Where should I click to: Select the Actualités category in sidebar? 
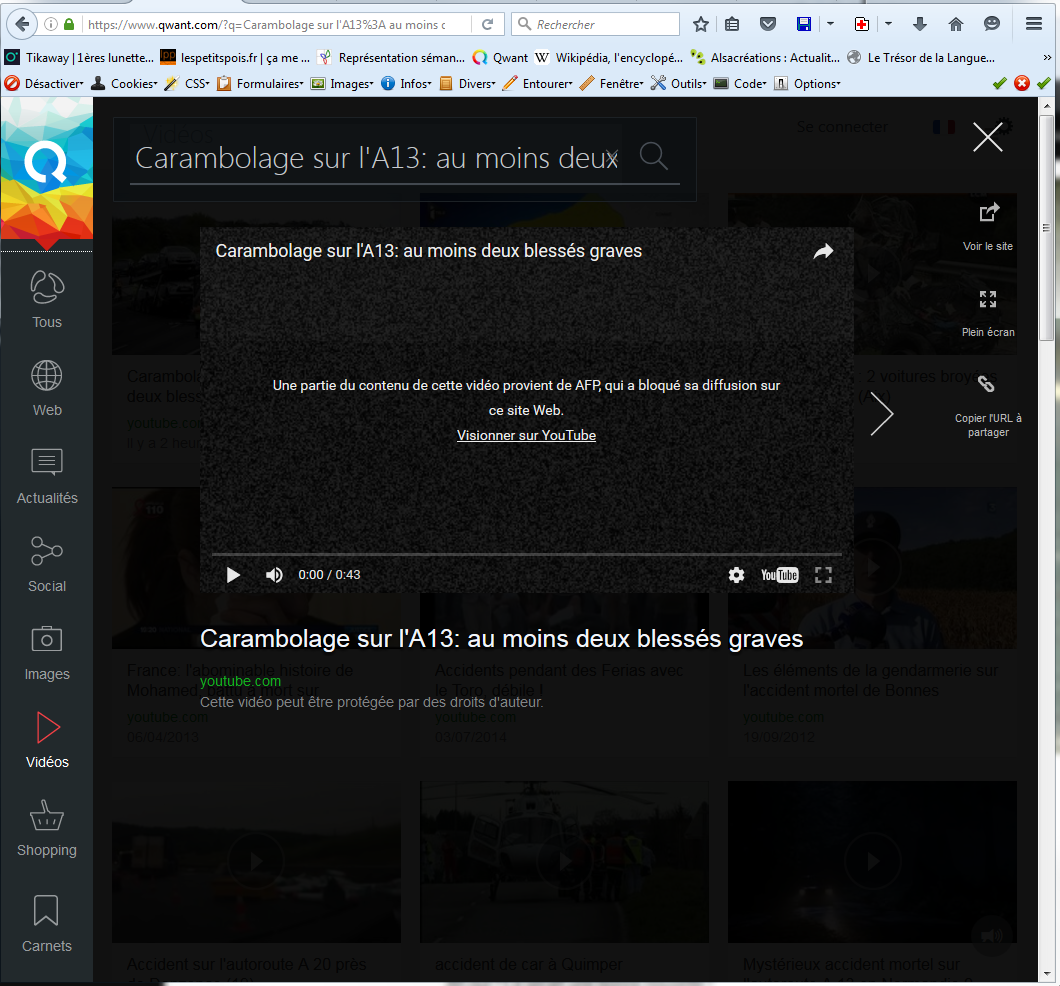pos(47,476)
